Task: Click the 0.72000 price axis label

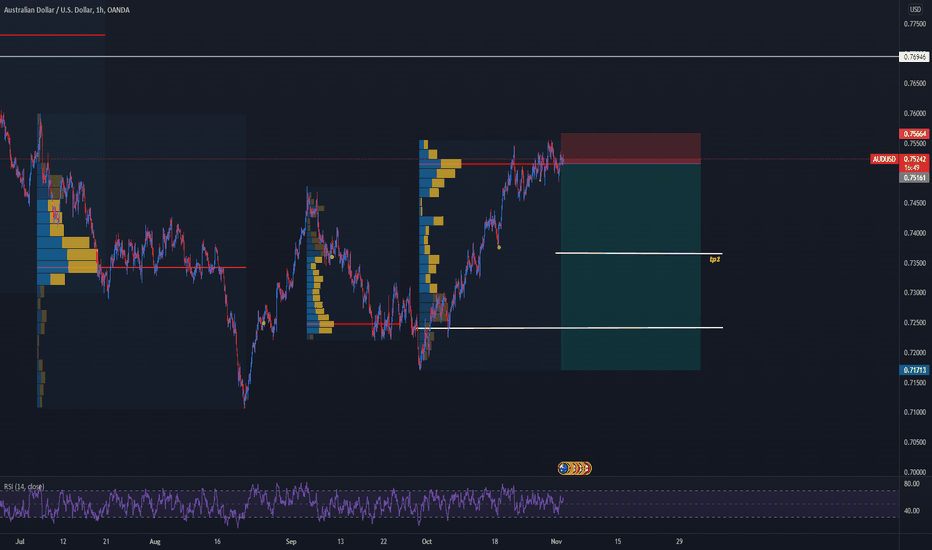Action: [x=914, y=352]
